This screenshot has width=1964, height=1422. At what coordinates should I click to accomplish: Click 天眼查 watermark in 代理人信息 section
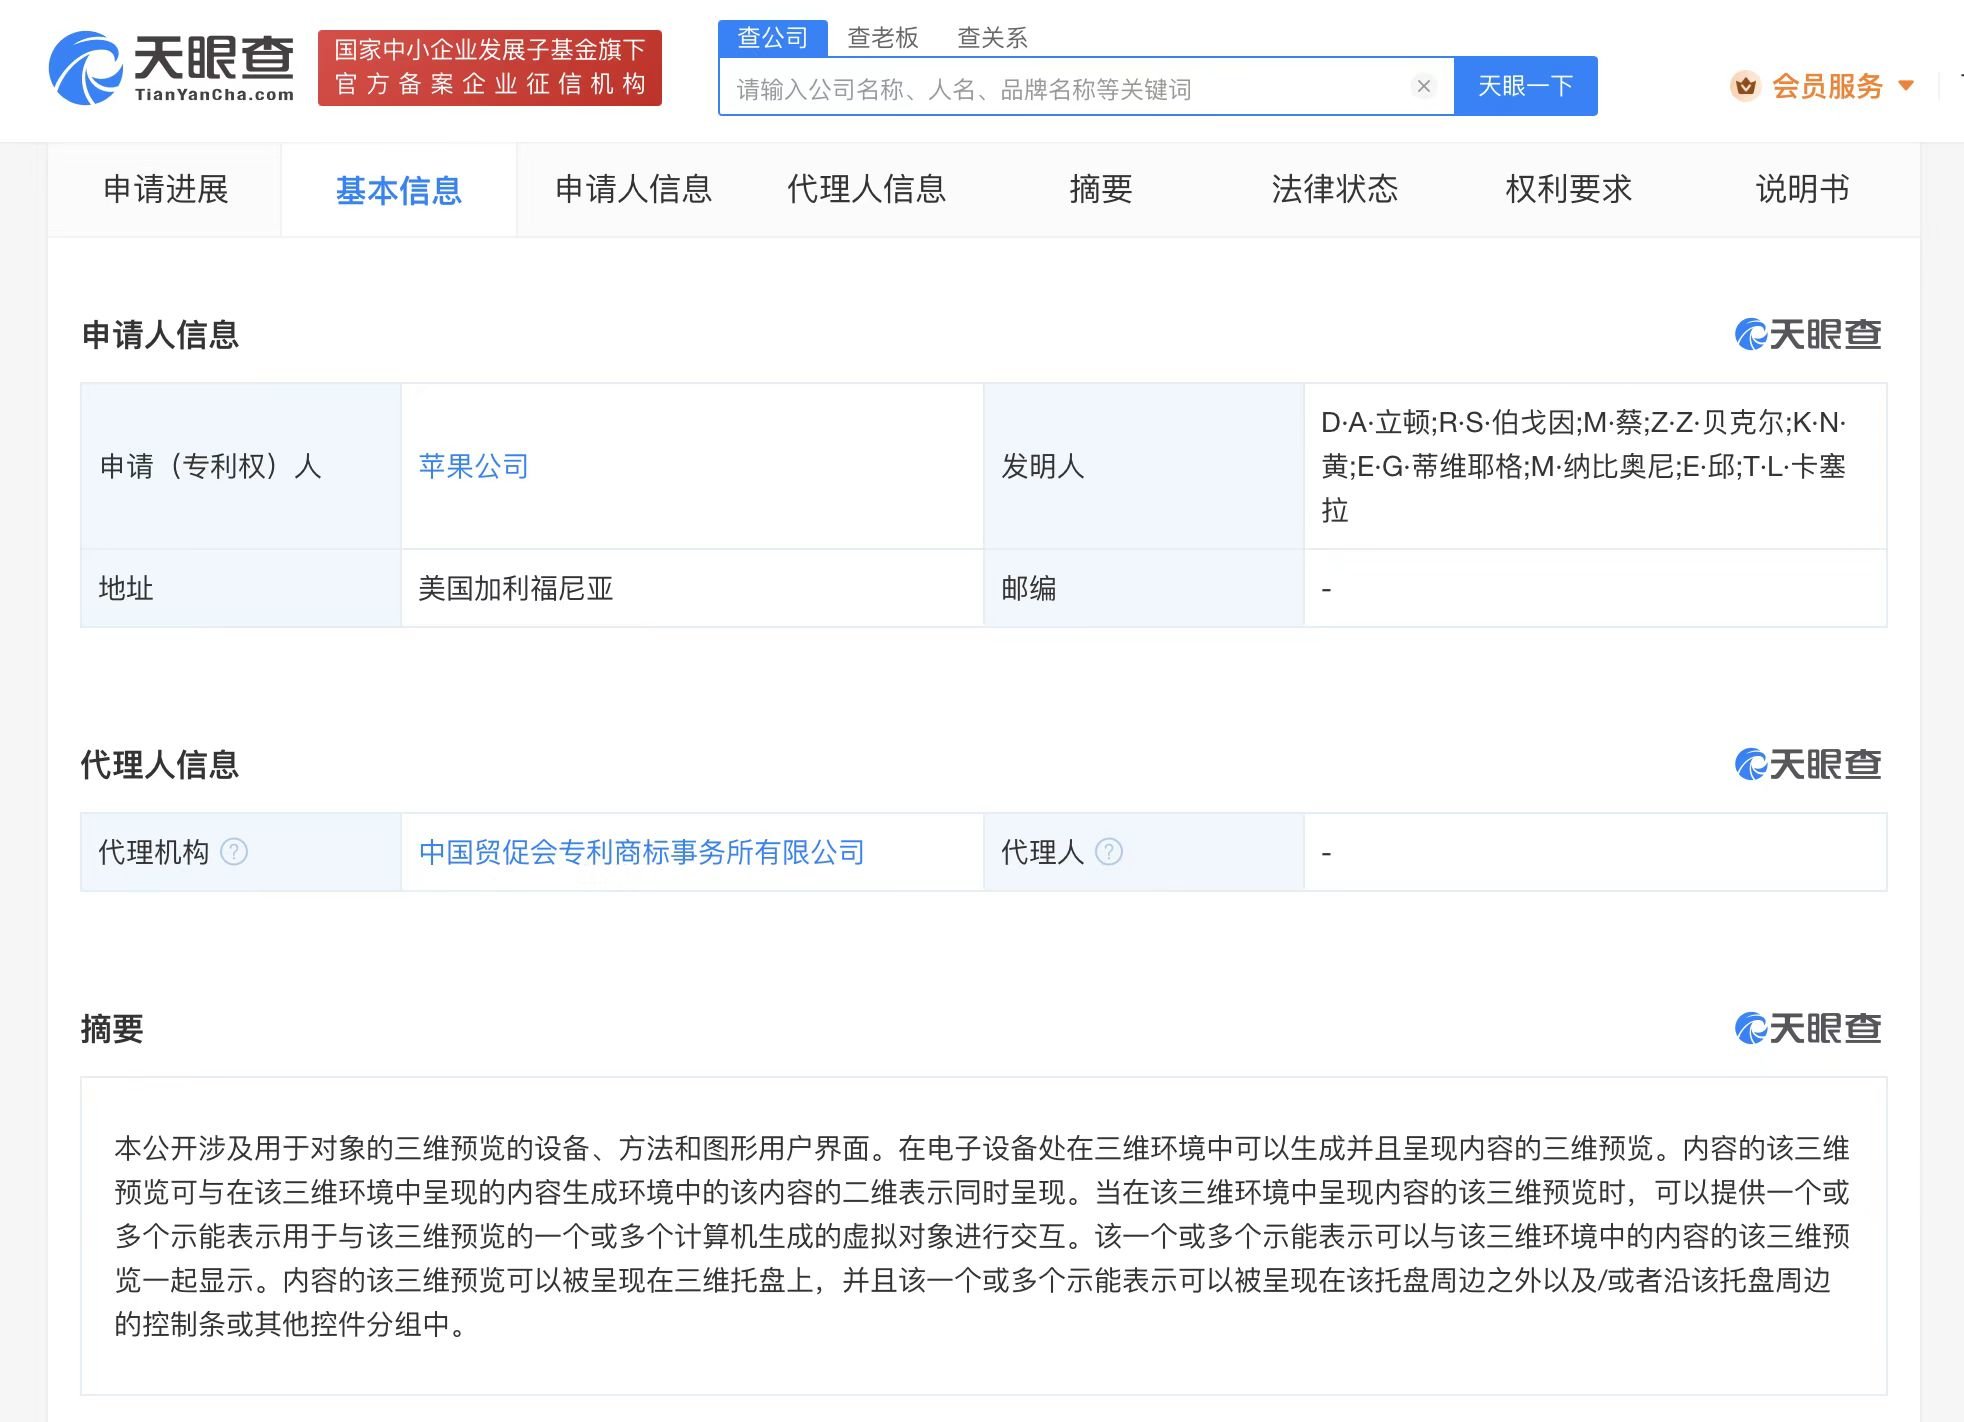point(1808,765)
